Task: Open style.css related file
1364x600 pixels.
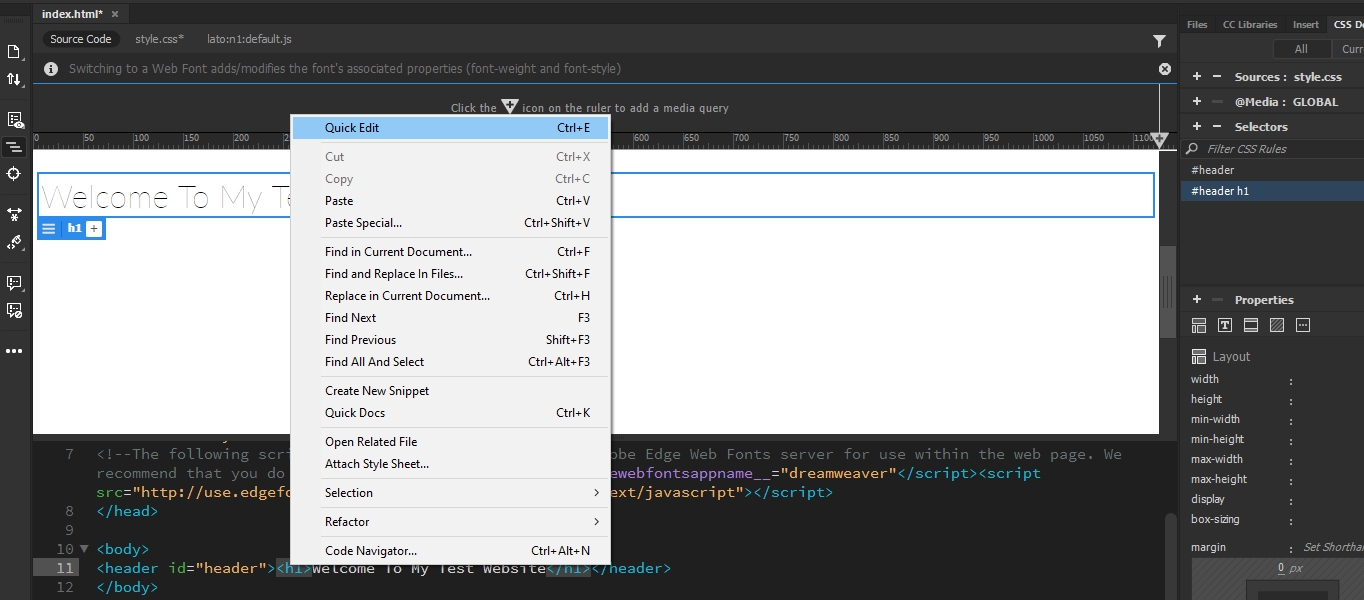Action: click(x=160, y=39)
